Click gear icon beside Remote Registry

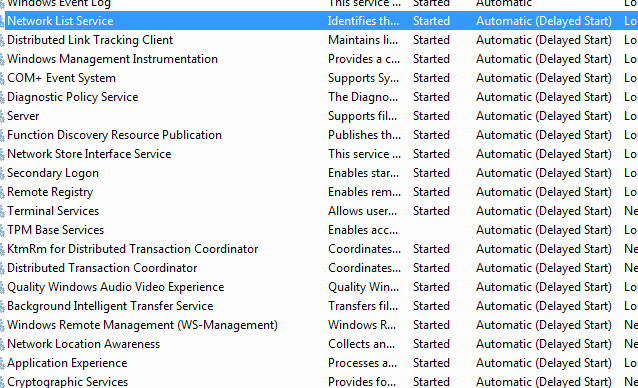[2, 192]
